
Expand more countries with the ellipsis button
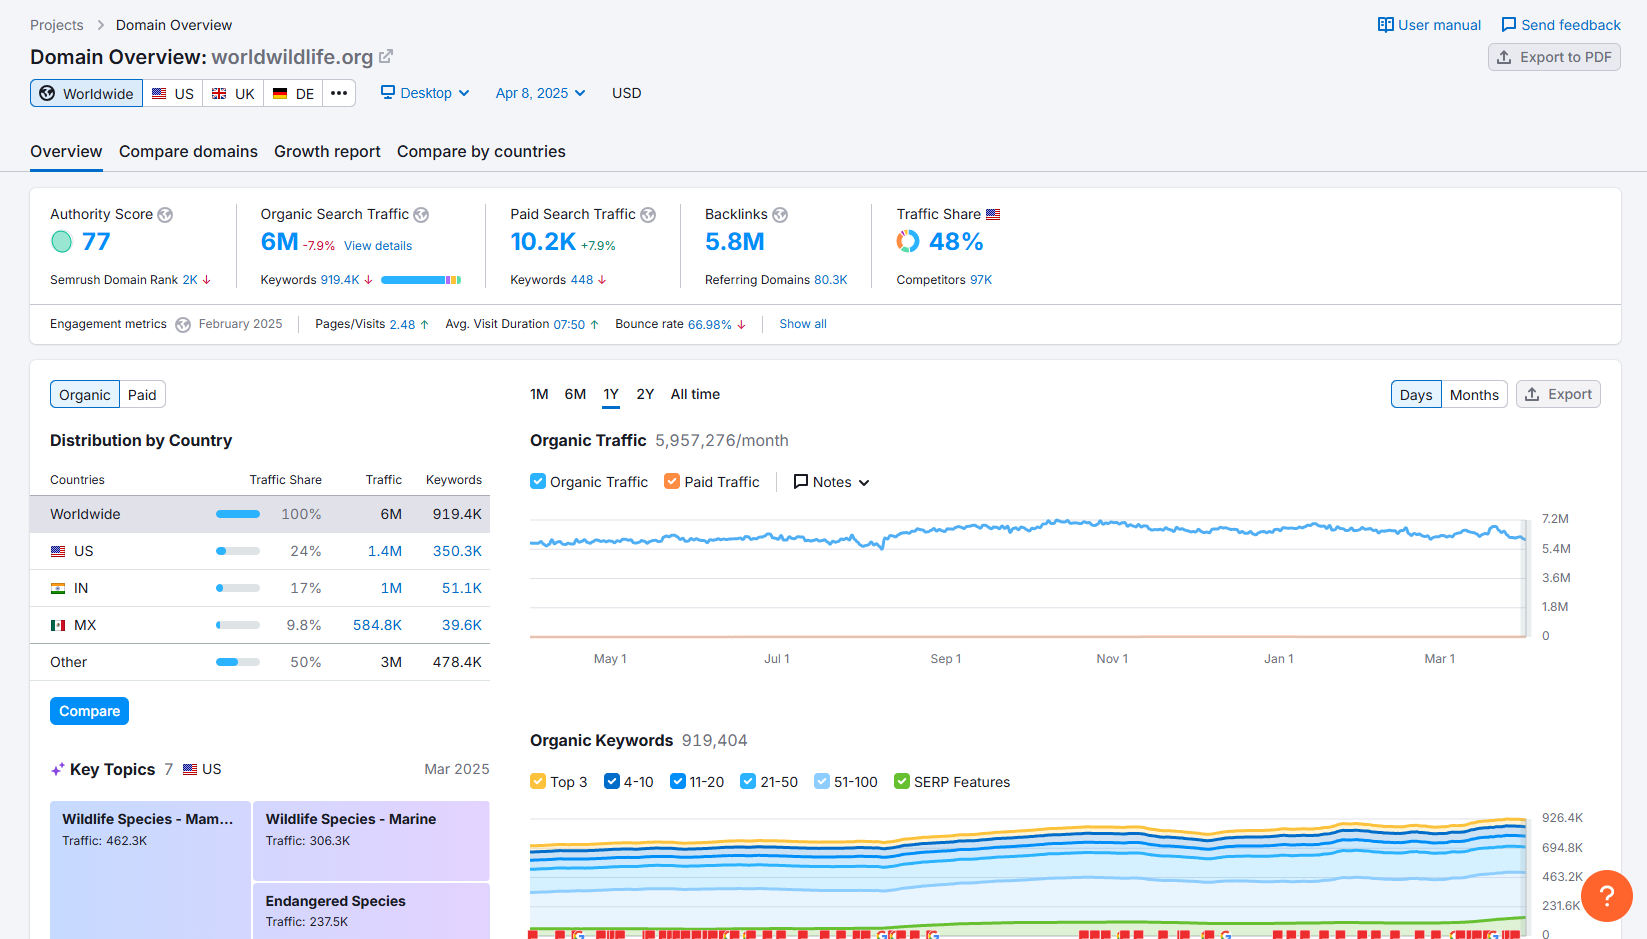pyautogui.click(x=339, y=92)
